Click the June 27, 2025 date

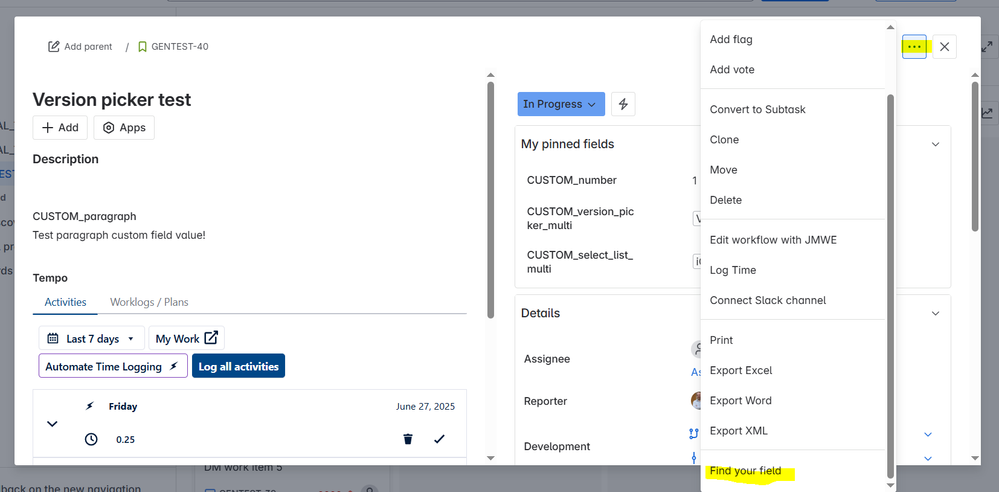[426, 407]
